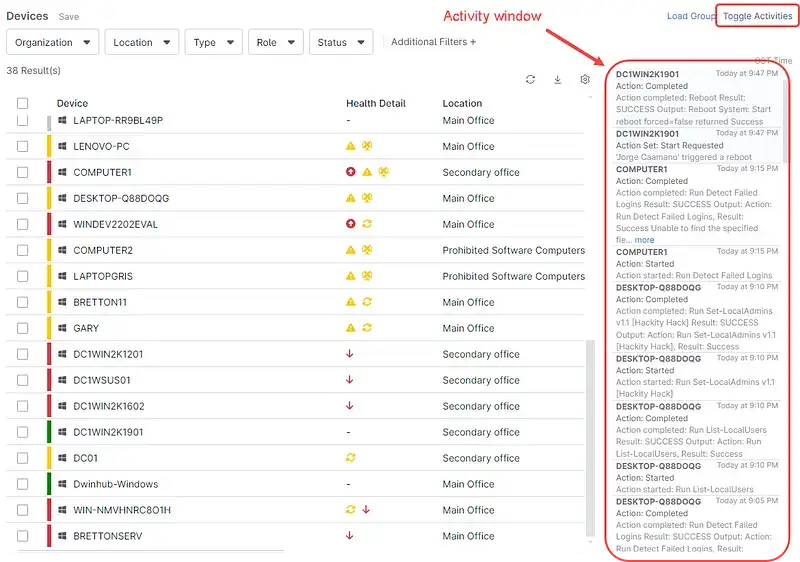Click the yellow patch icon in COMPUTER1 row
Screen dimensions: 800x562
[x=383, y=172]
